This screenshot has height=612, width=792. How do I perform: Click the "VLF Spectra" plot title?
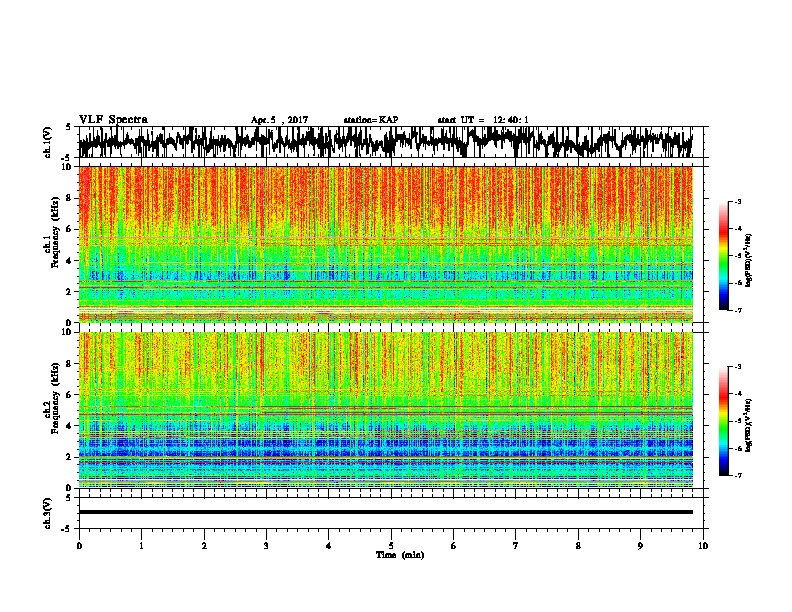coord(113,119)
